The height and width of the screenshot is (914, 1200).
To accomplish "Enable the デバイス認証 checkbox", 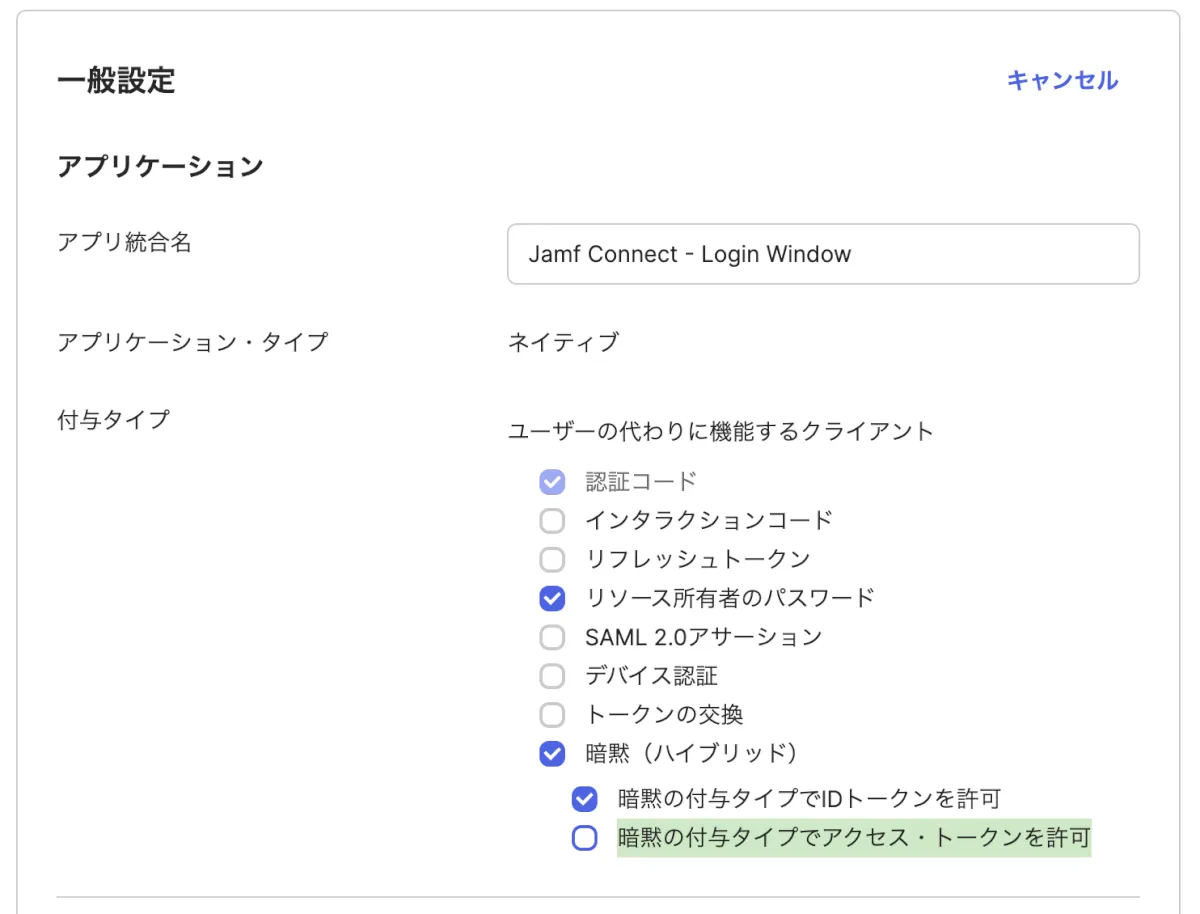I will [x=552, y=676].
